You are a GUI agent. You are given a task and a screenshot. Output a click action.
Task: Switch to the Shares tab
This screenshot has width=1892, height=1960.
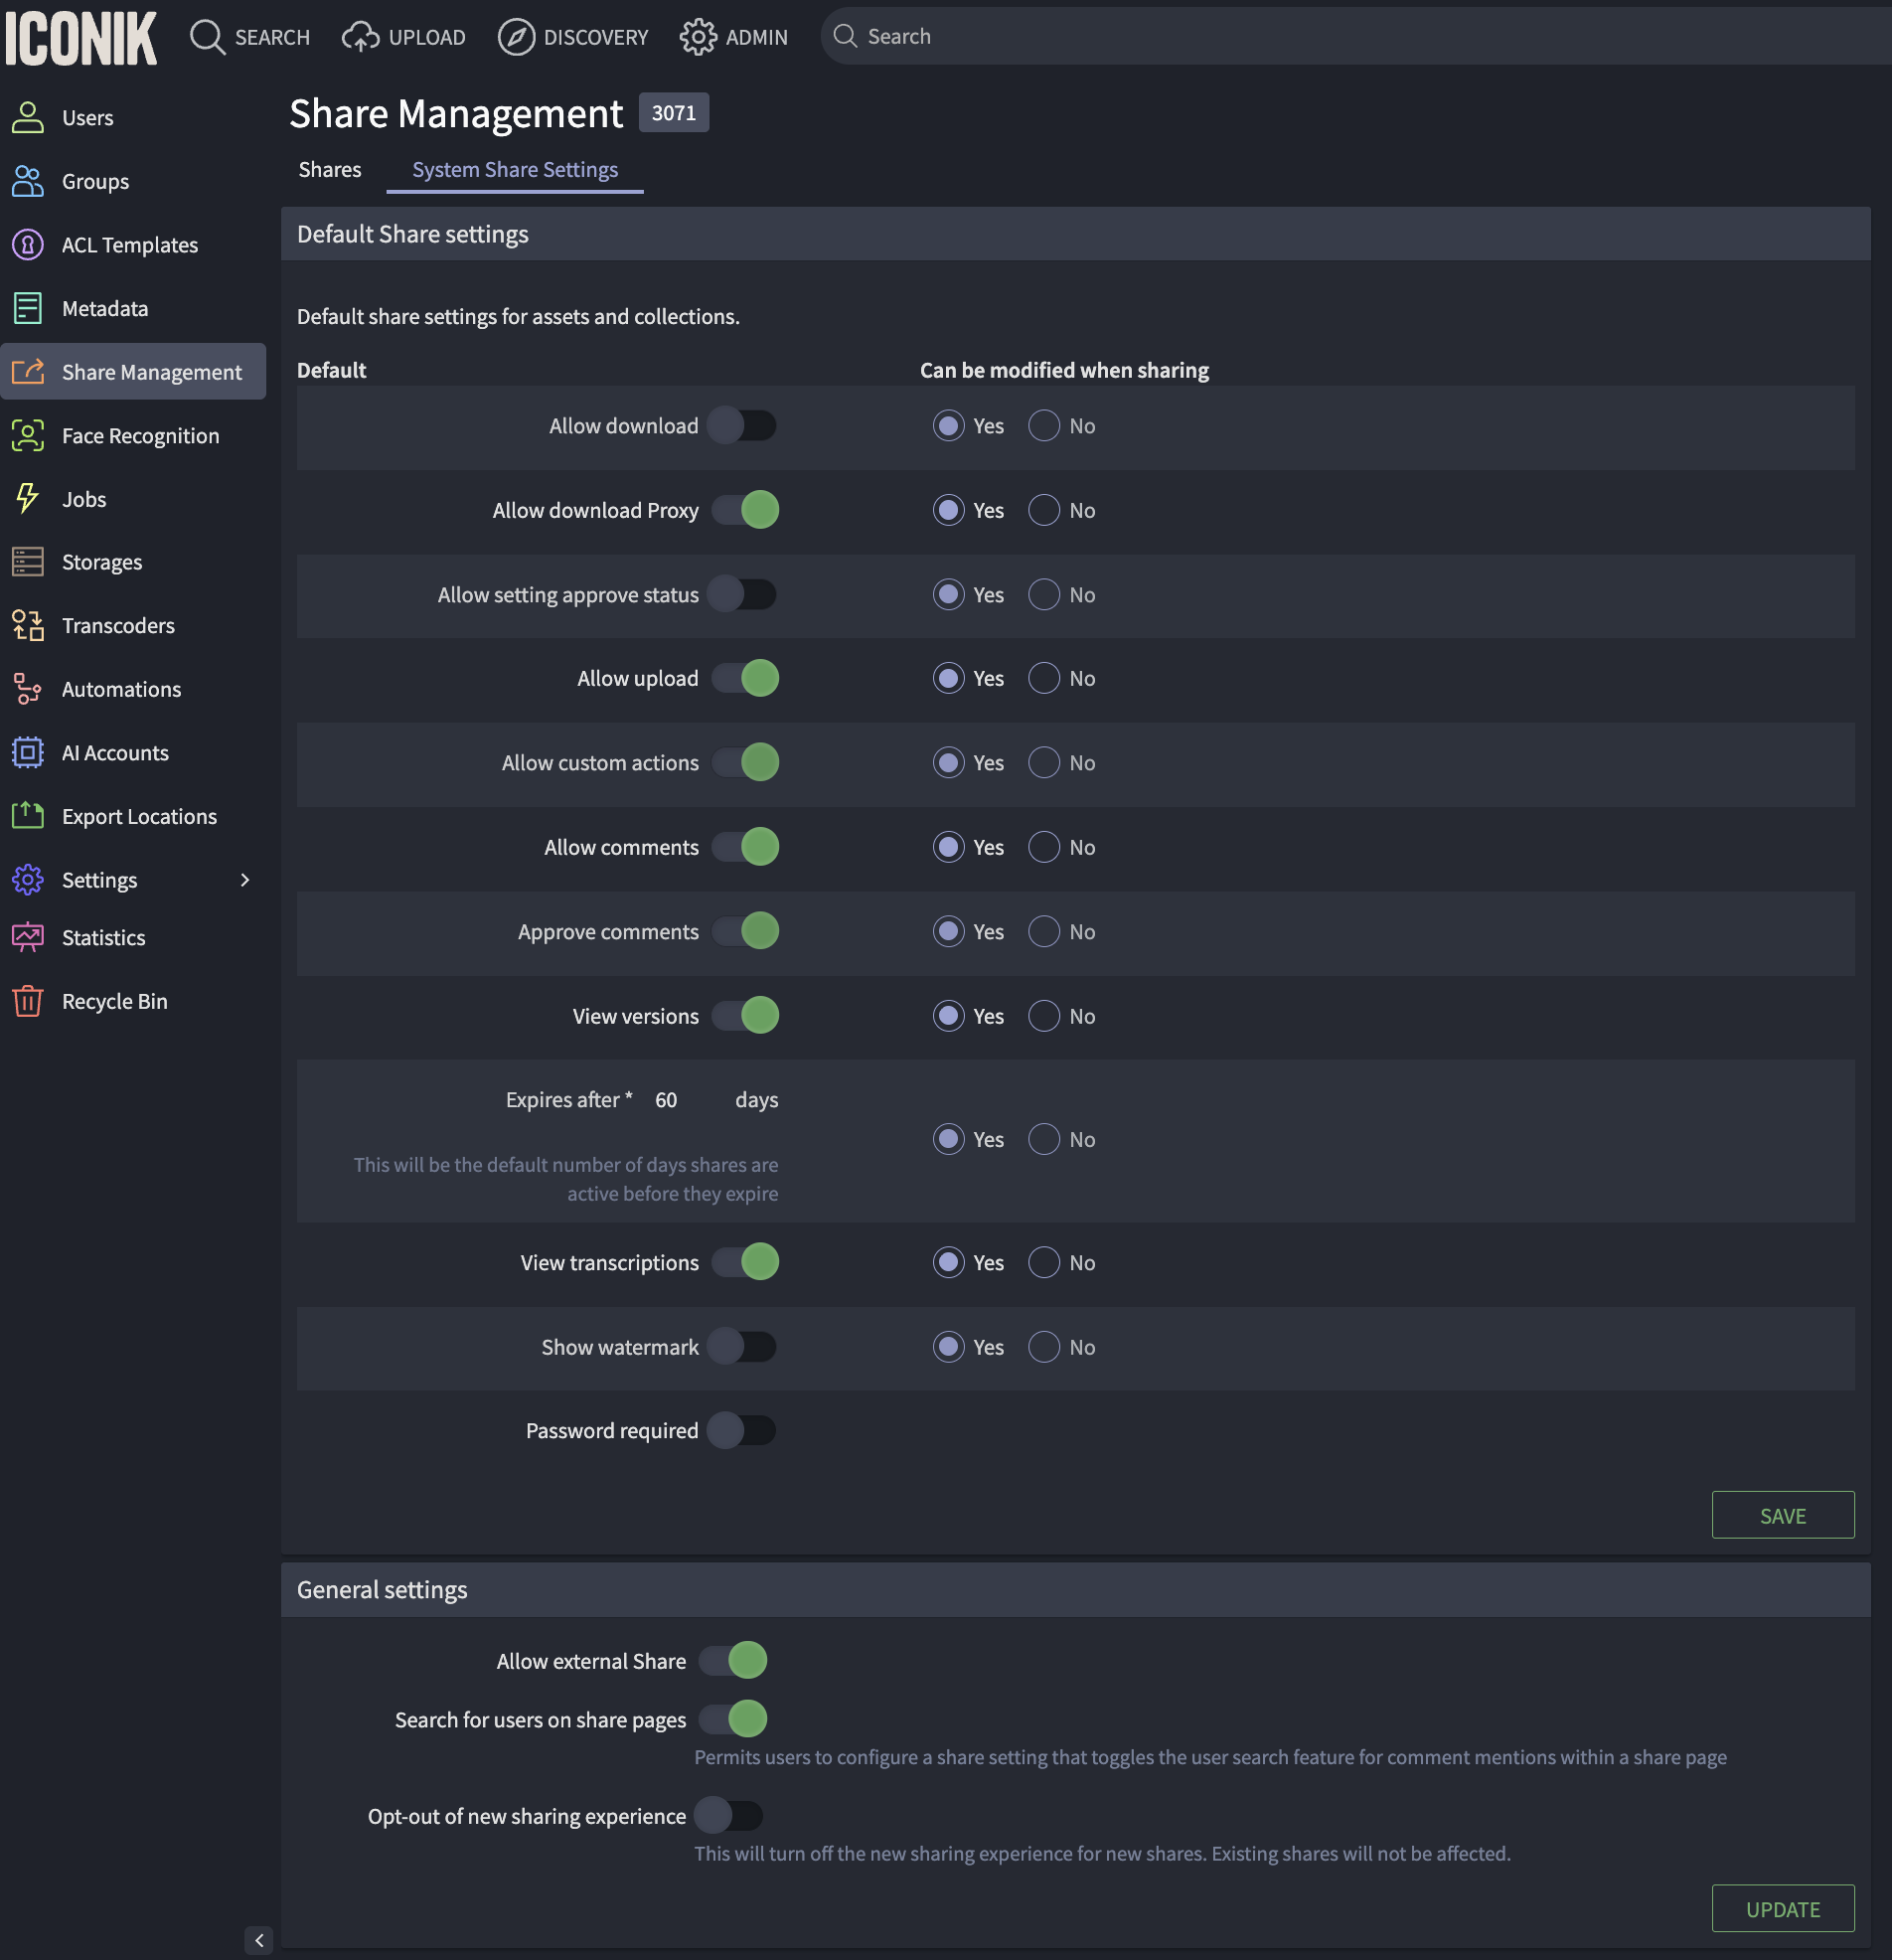click(329, 169)
